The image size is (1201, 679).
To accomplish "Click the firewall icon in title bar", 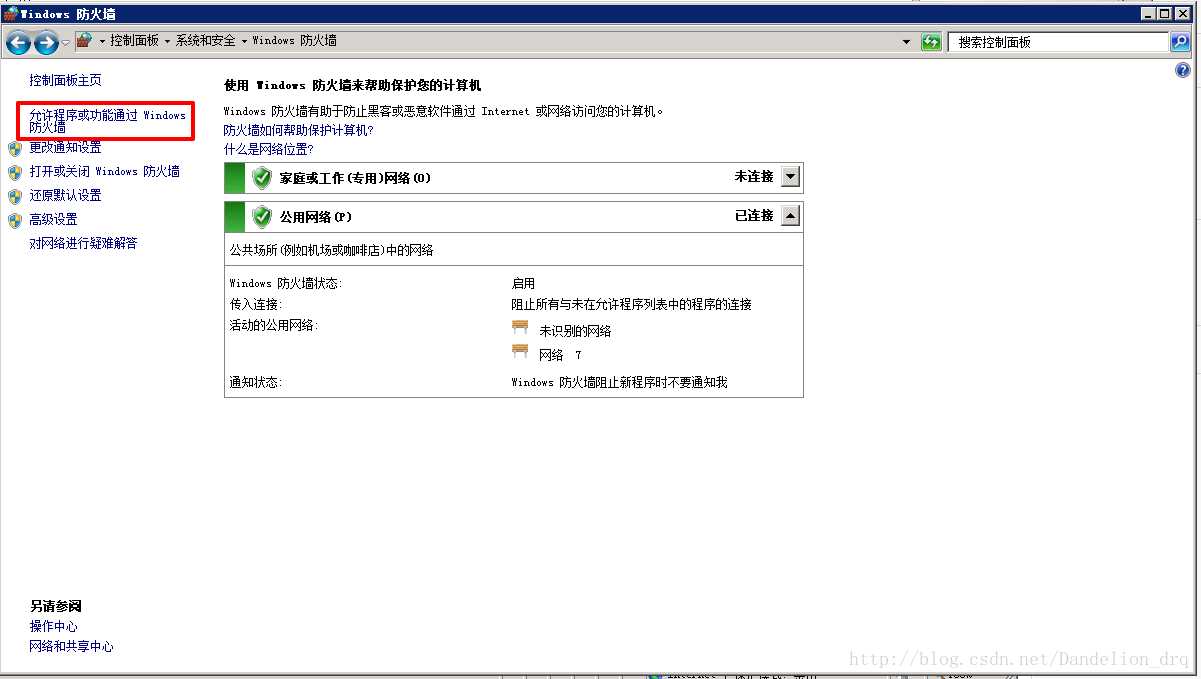I will click(x=11, y=14).
